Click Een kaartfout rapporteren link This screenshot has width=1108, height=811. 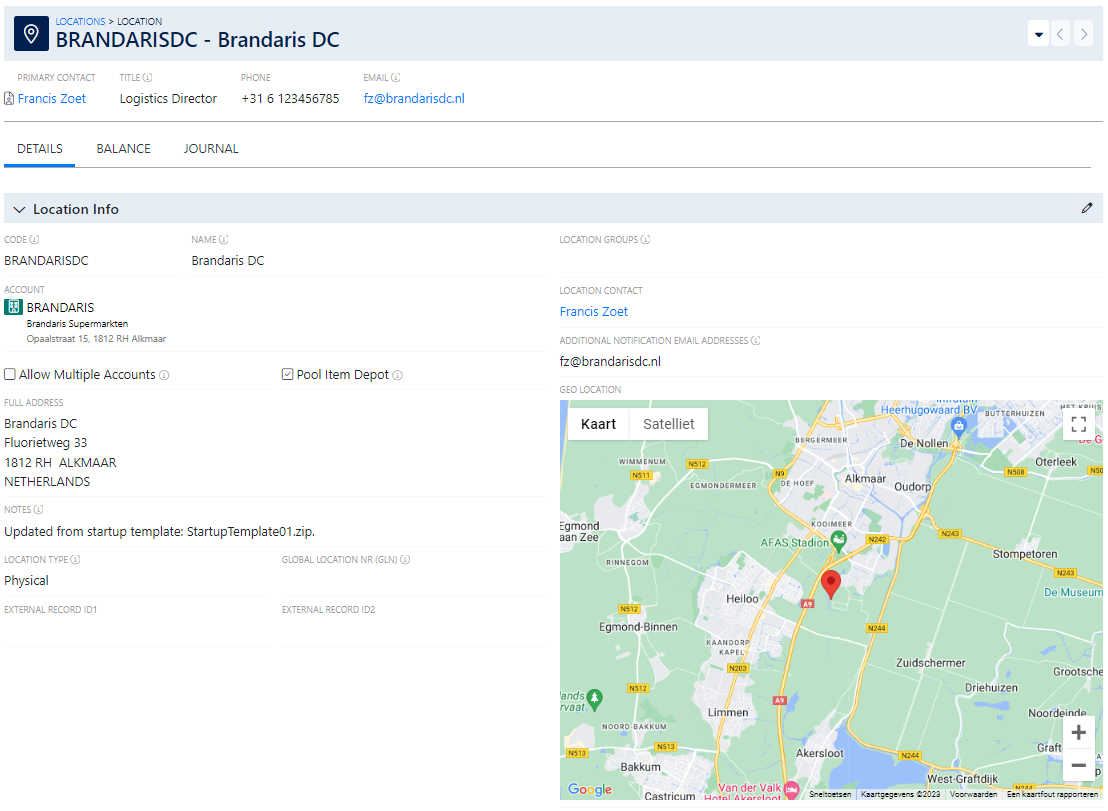(x=1052, y=795)
